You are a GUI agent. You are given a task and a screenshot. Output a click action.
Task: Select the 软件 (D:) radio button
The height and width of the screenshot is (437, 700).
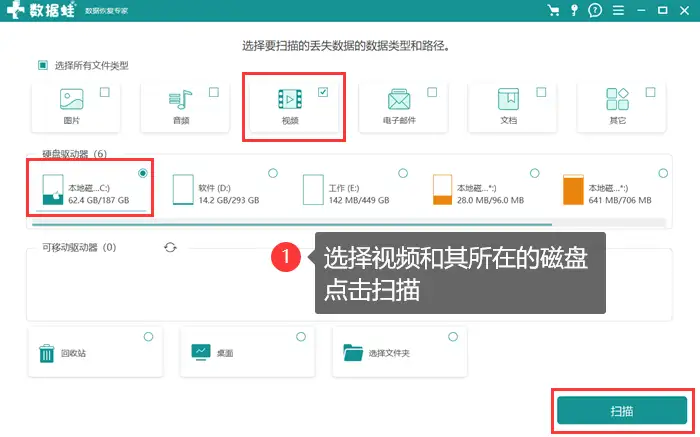point(273,173)
